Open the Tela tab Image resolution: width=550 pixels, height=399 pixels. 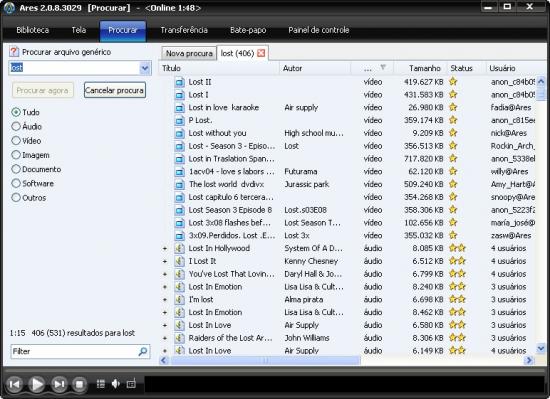[79, 30]
